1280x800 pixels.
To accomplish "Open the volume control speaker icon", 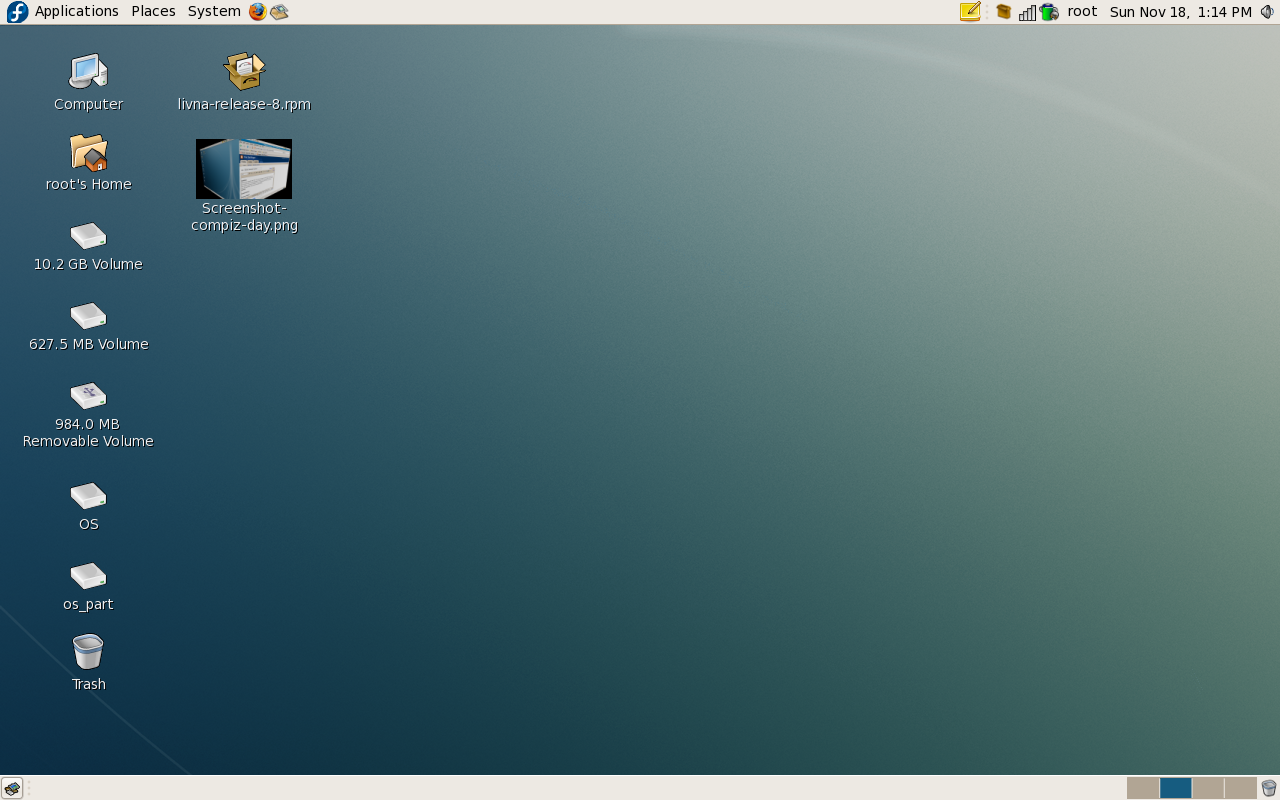I will (x=1267, y=12).
